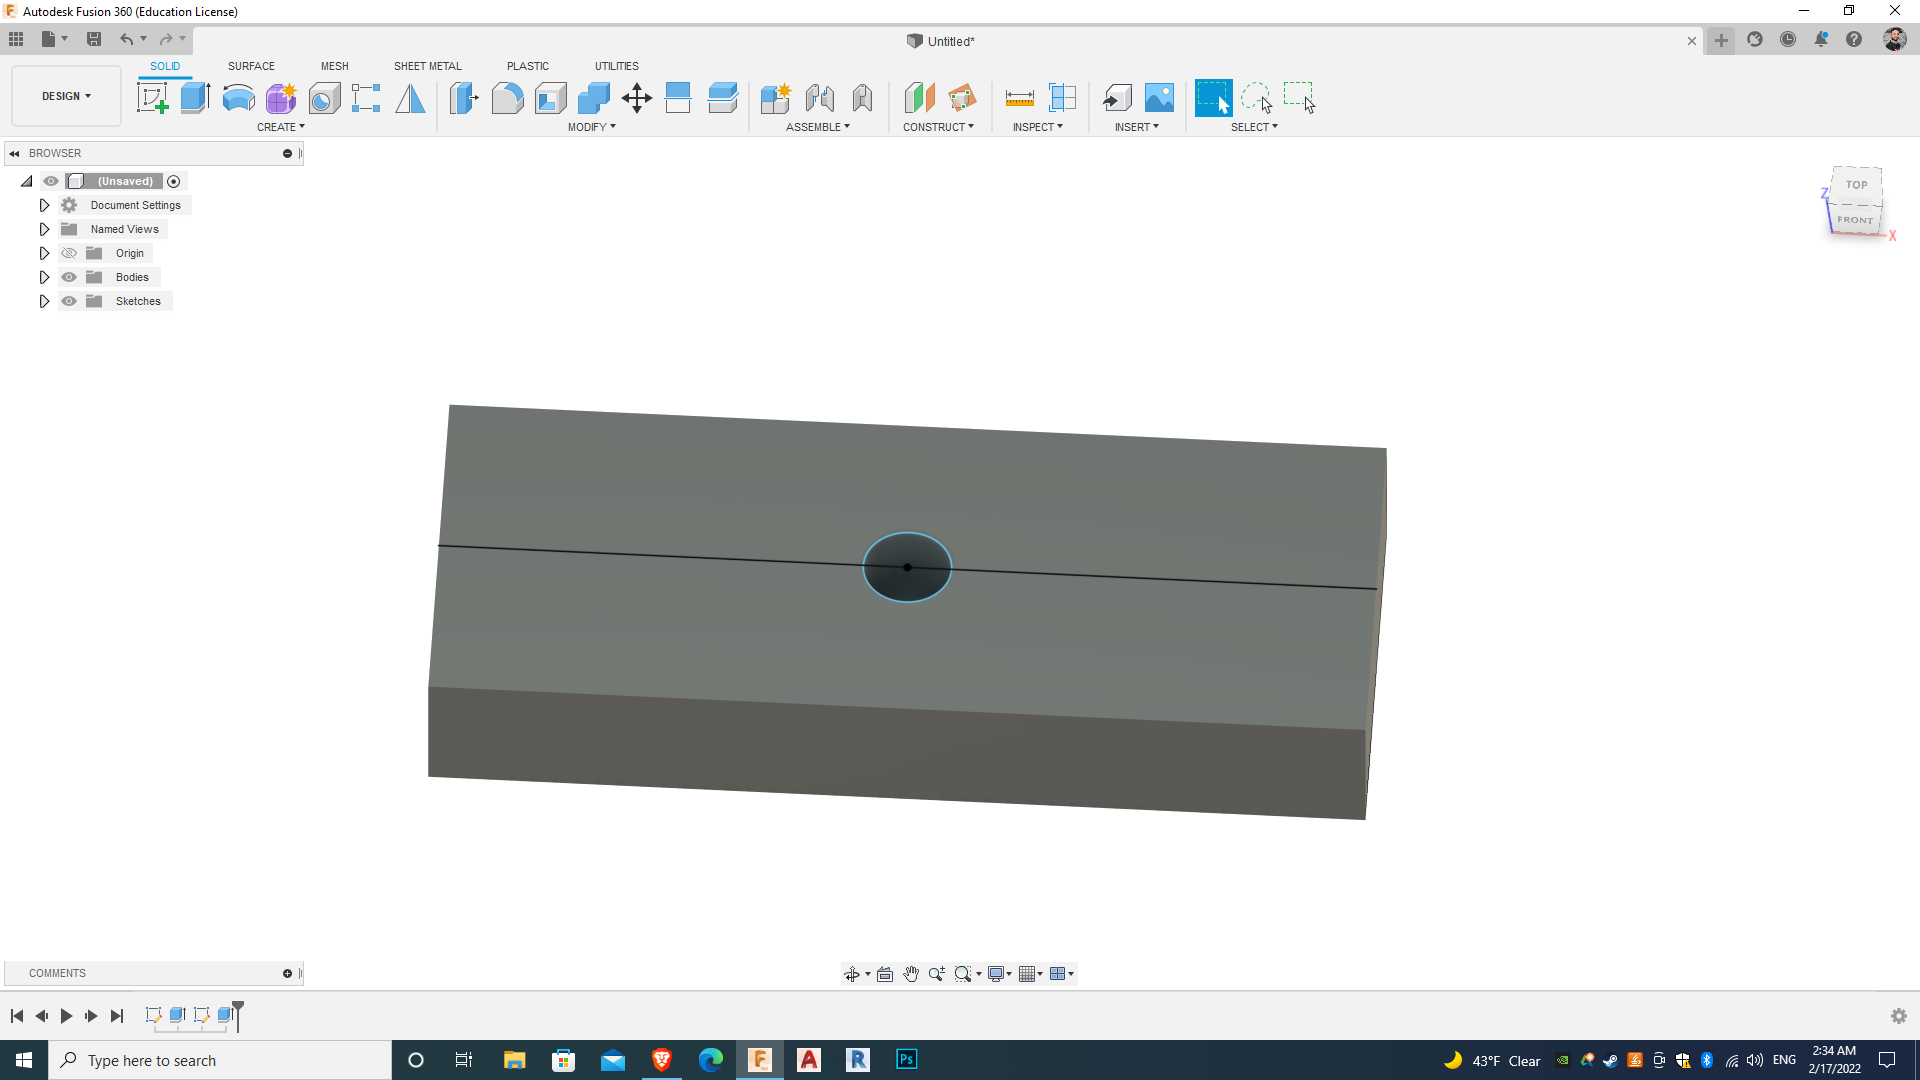1920x1080 pixels.
Task: Click the Extrude tool icon
Action: click(x=195, y=98)
